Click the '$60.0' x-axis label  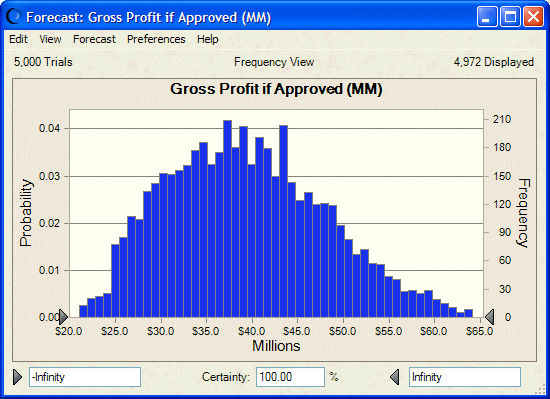click(x=434, y=331)
